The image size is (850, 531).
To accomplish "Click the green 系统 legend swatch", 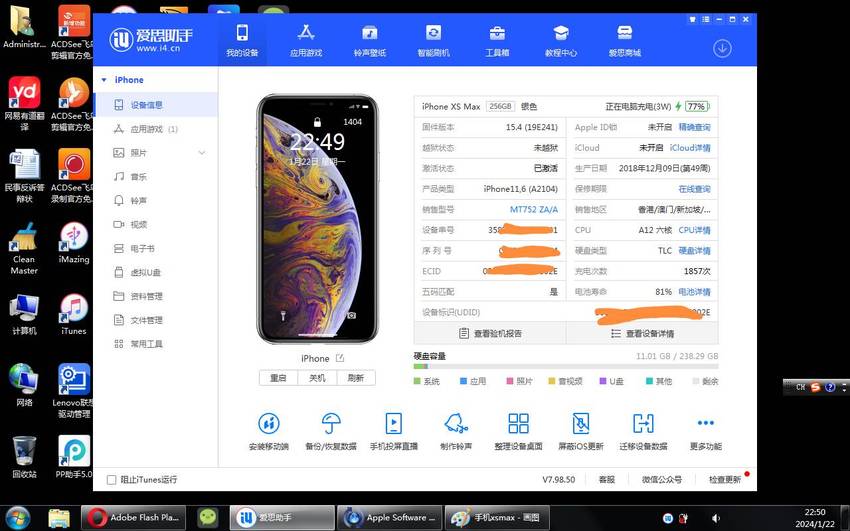I will click(x=417, y=381).
